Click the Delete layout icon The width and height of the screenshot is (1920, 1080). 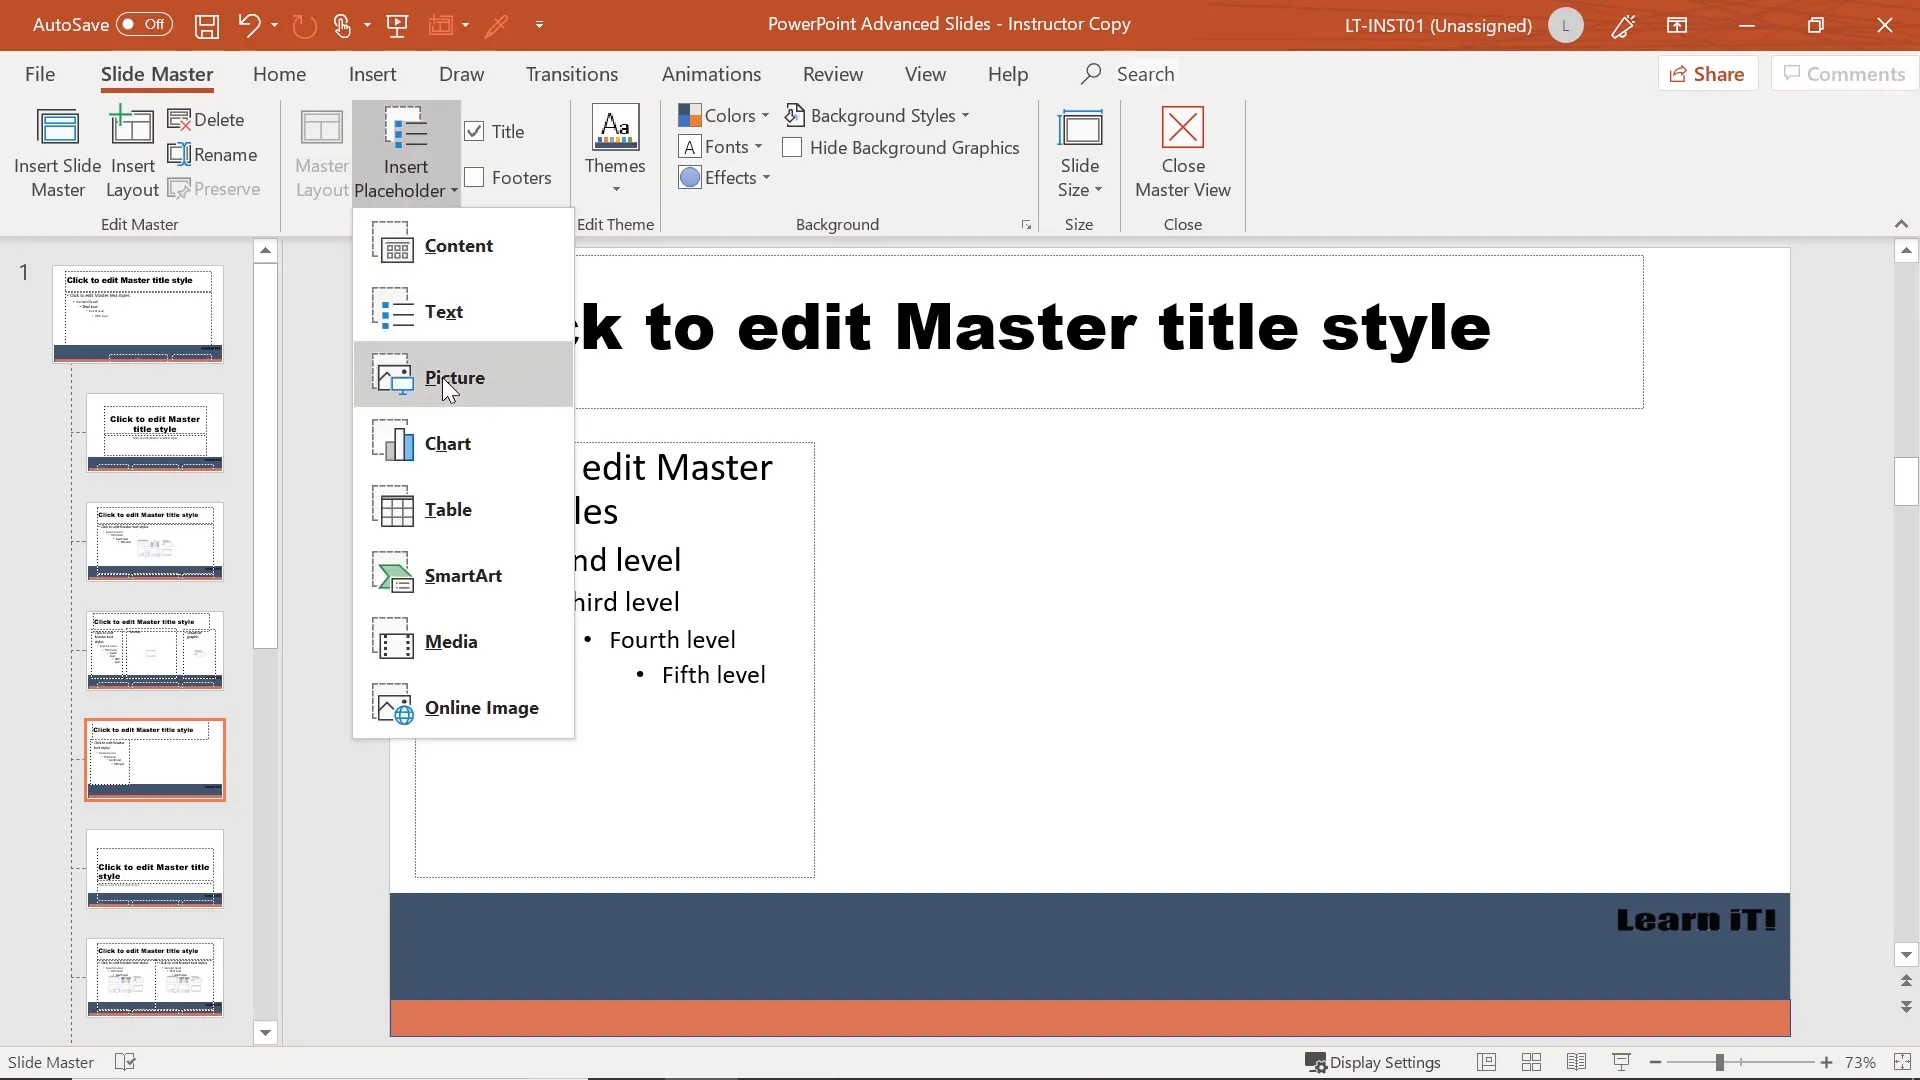point(206,119)
